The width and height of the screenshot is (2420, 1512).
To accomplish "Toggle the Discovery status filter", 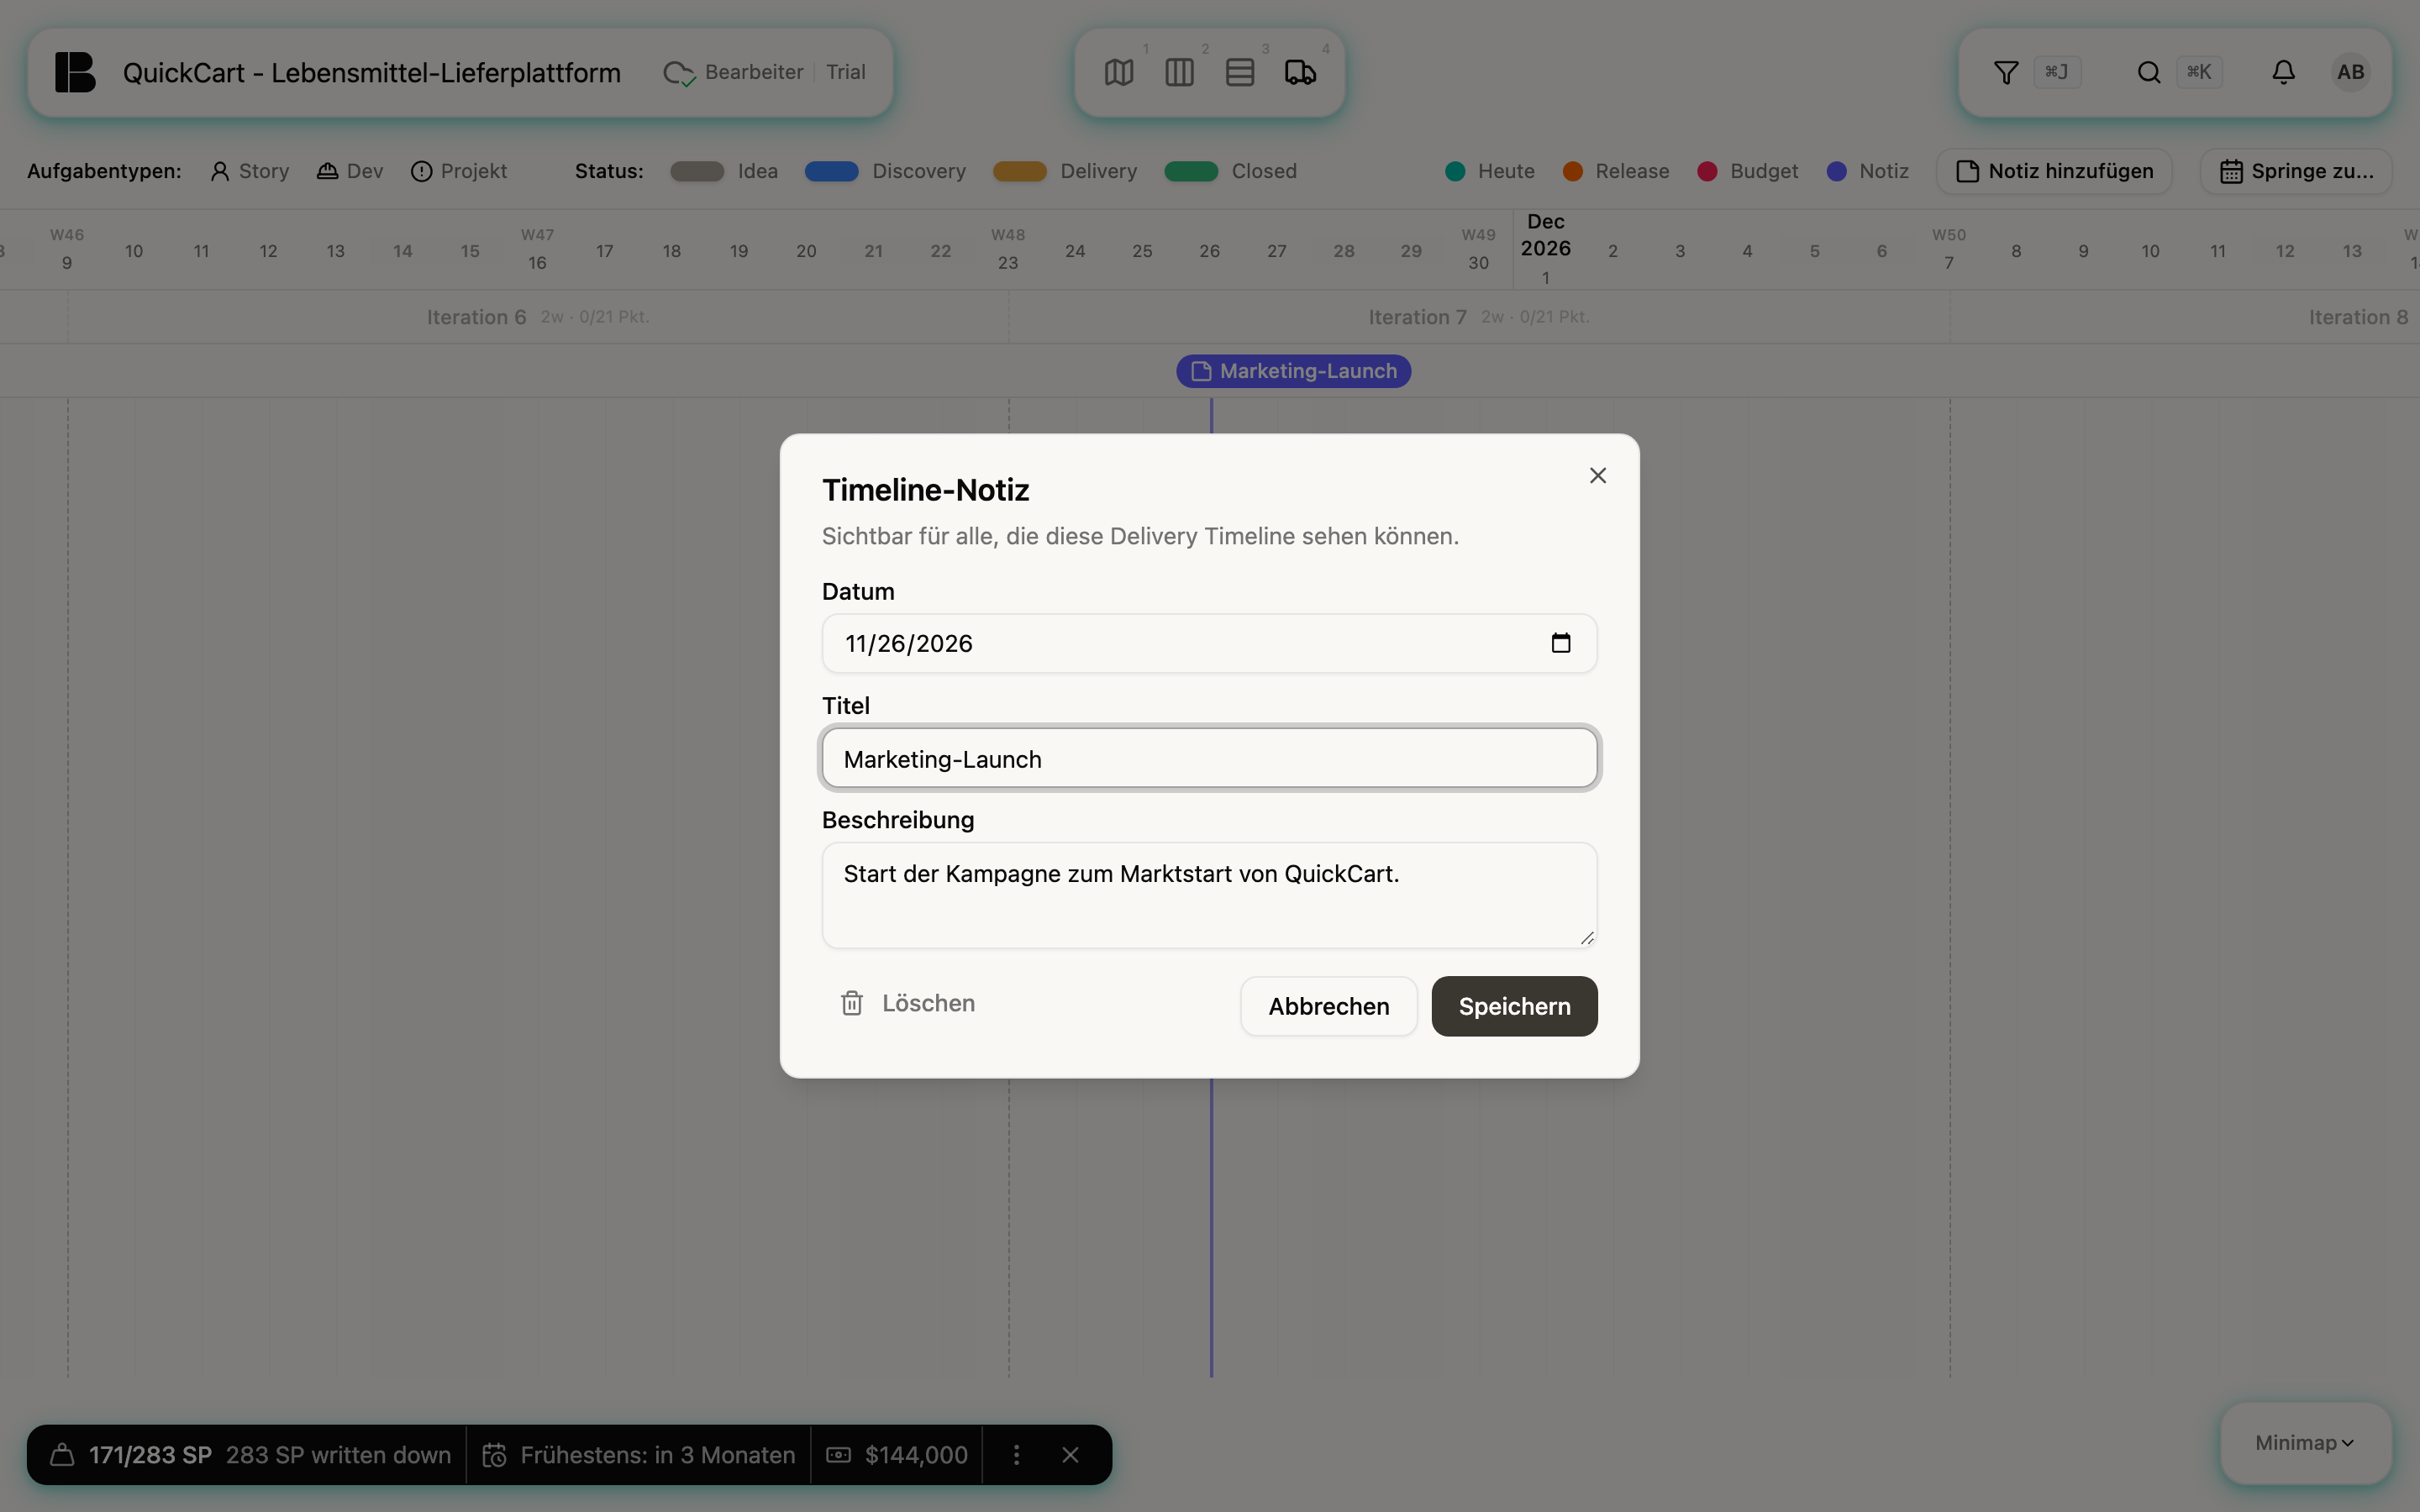I will 885,171.
